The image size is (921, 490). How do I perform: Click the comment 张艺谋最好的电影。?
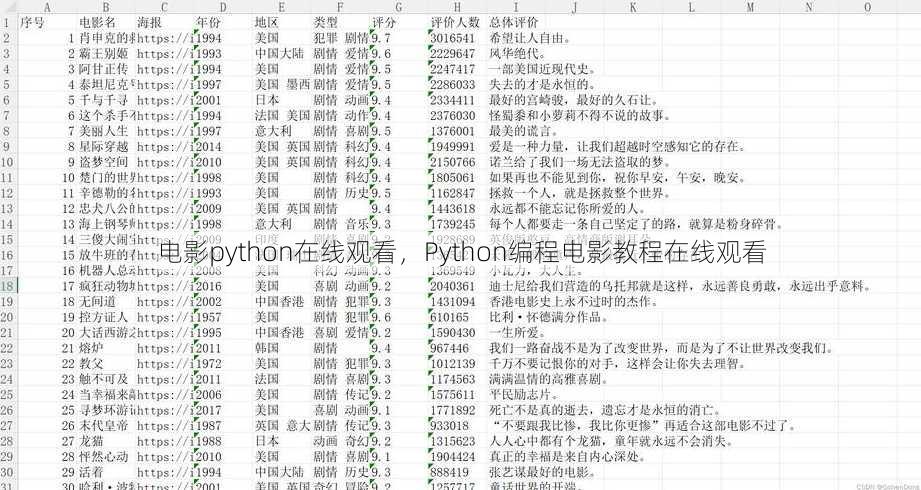click(543, 472)
